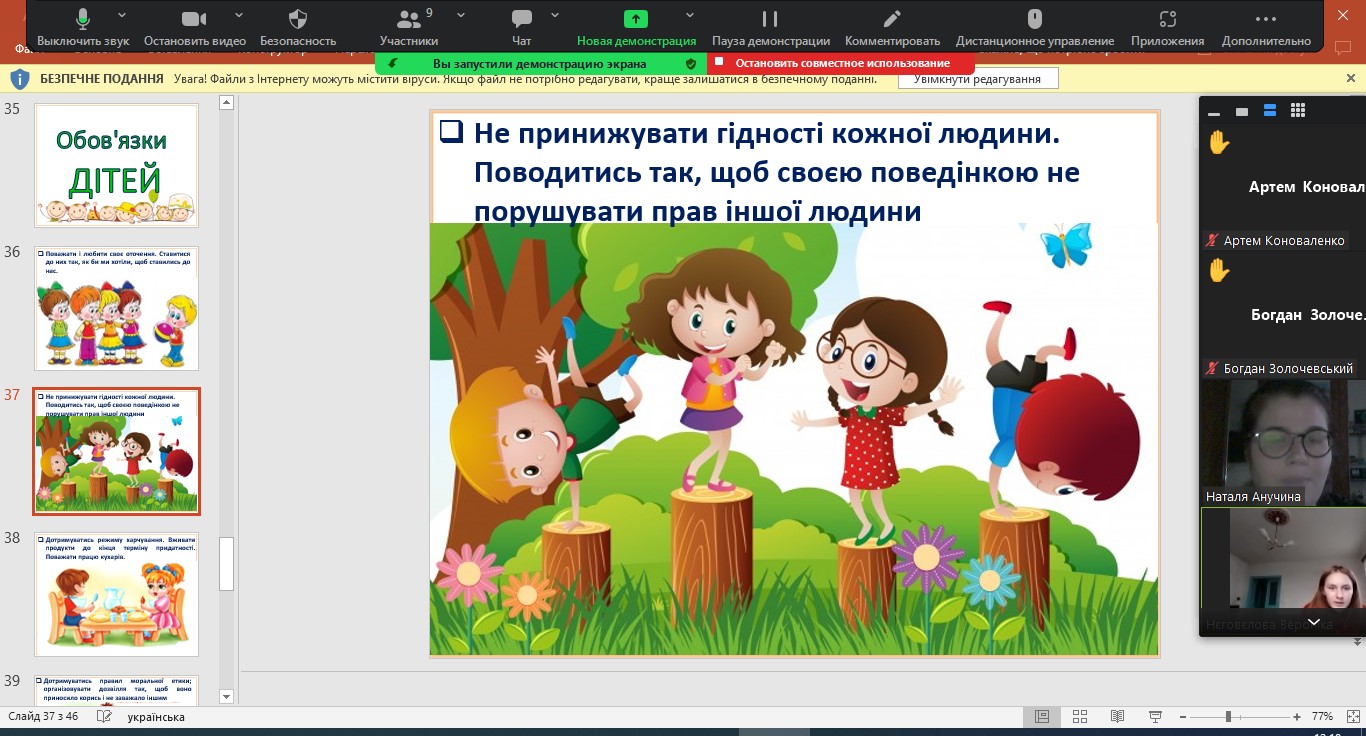The height and width of the screenshot is (736, 1366).
Task: Expand audio options arrow next to microphone
Action: click(x=122, y=15)
